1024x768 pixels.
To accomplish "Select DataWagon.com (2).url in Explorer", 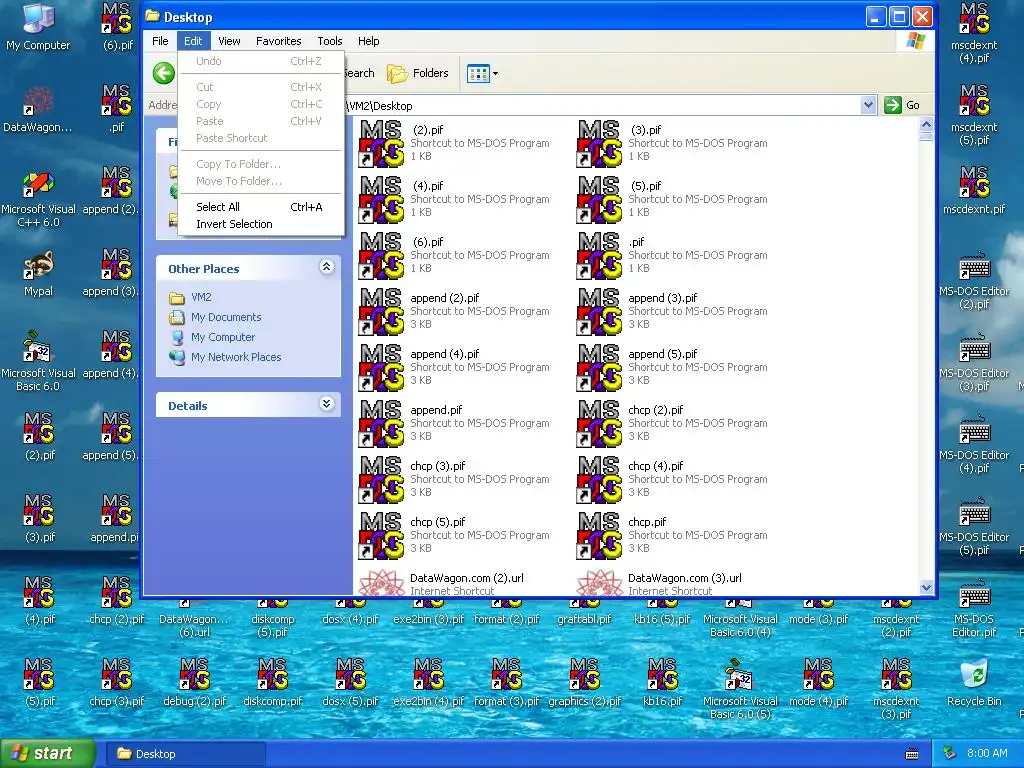I will pyautogui.click(x=442, y=583).
